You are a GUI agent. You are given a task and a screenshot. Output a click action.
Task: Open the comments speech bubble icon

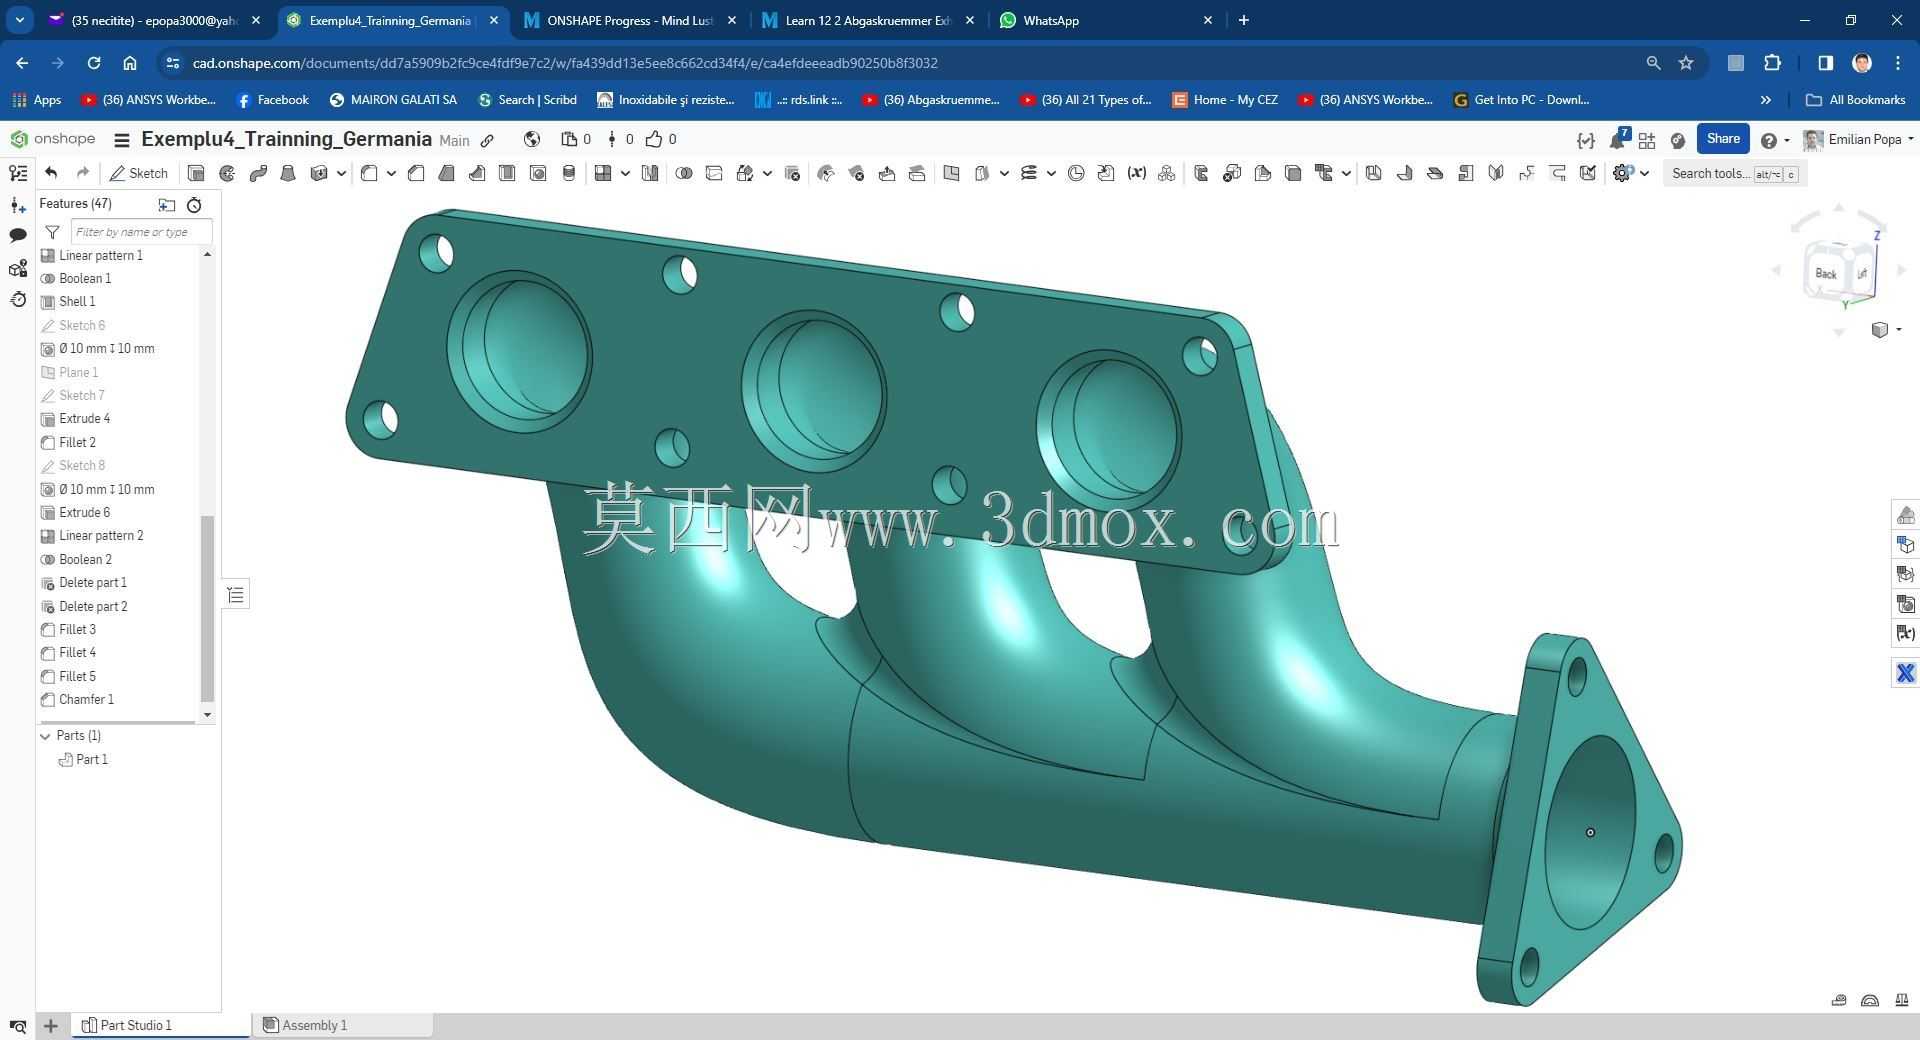click(x=17, y=236)
